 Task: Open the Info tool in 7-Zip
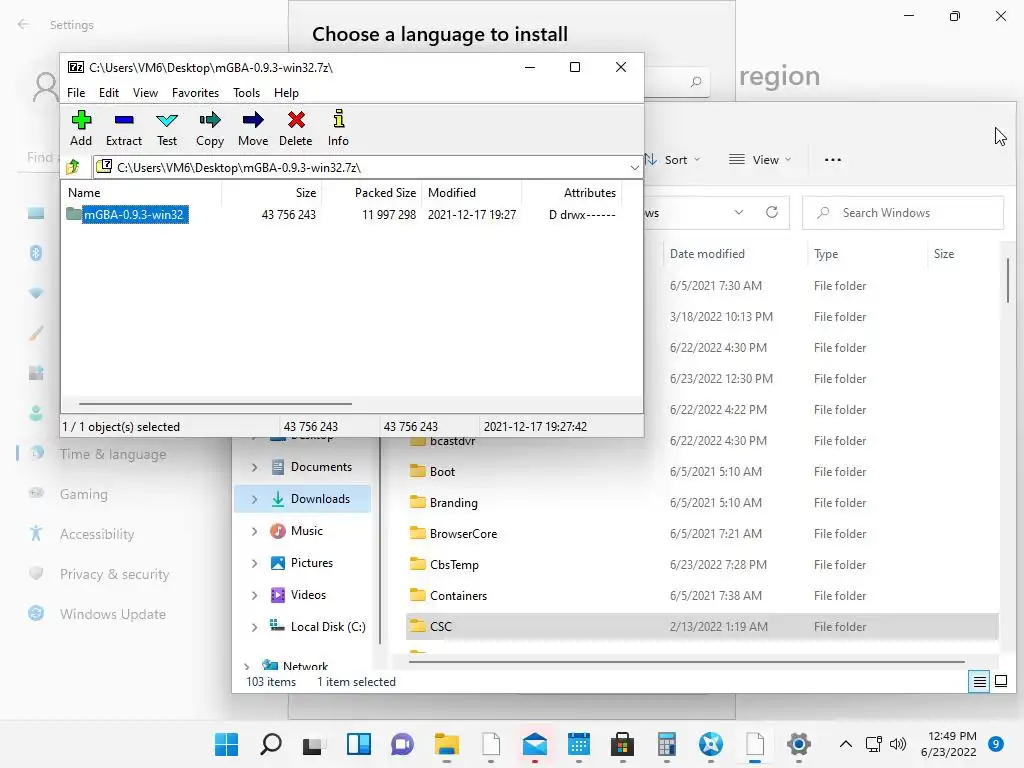(338, 128)
